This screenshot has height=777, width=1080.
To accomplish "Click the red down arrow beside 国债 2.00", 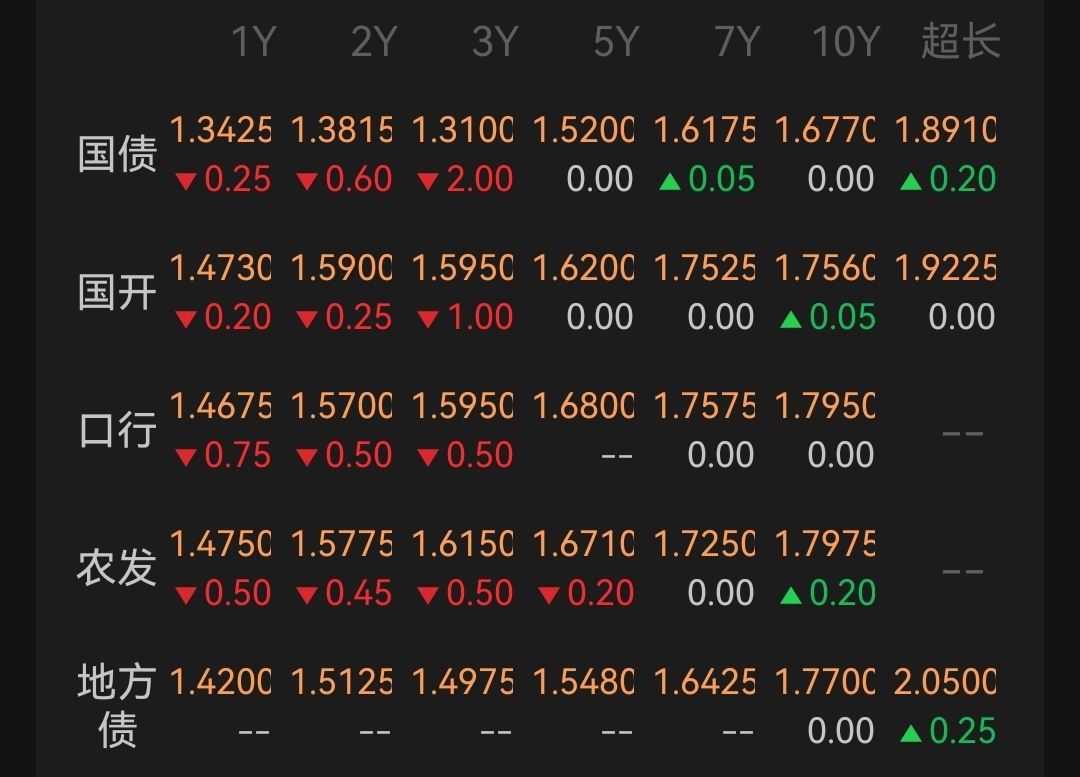I will pos(428,181).
